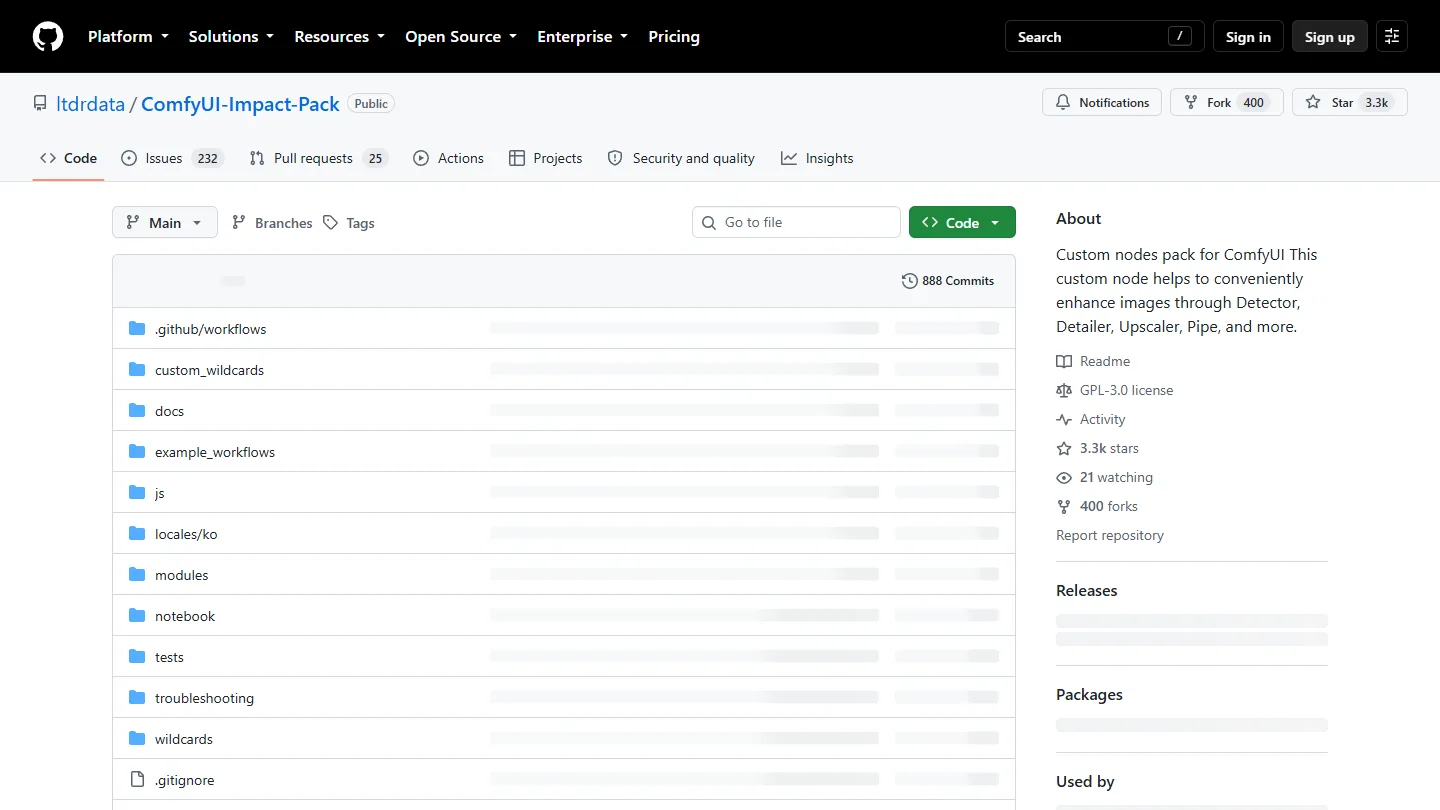1440x810 pixels.
Task: Open the 888 Commits history
Action: 948,281
